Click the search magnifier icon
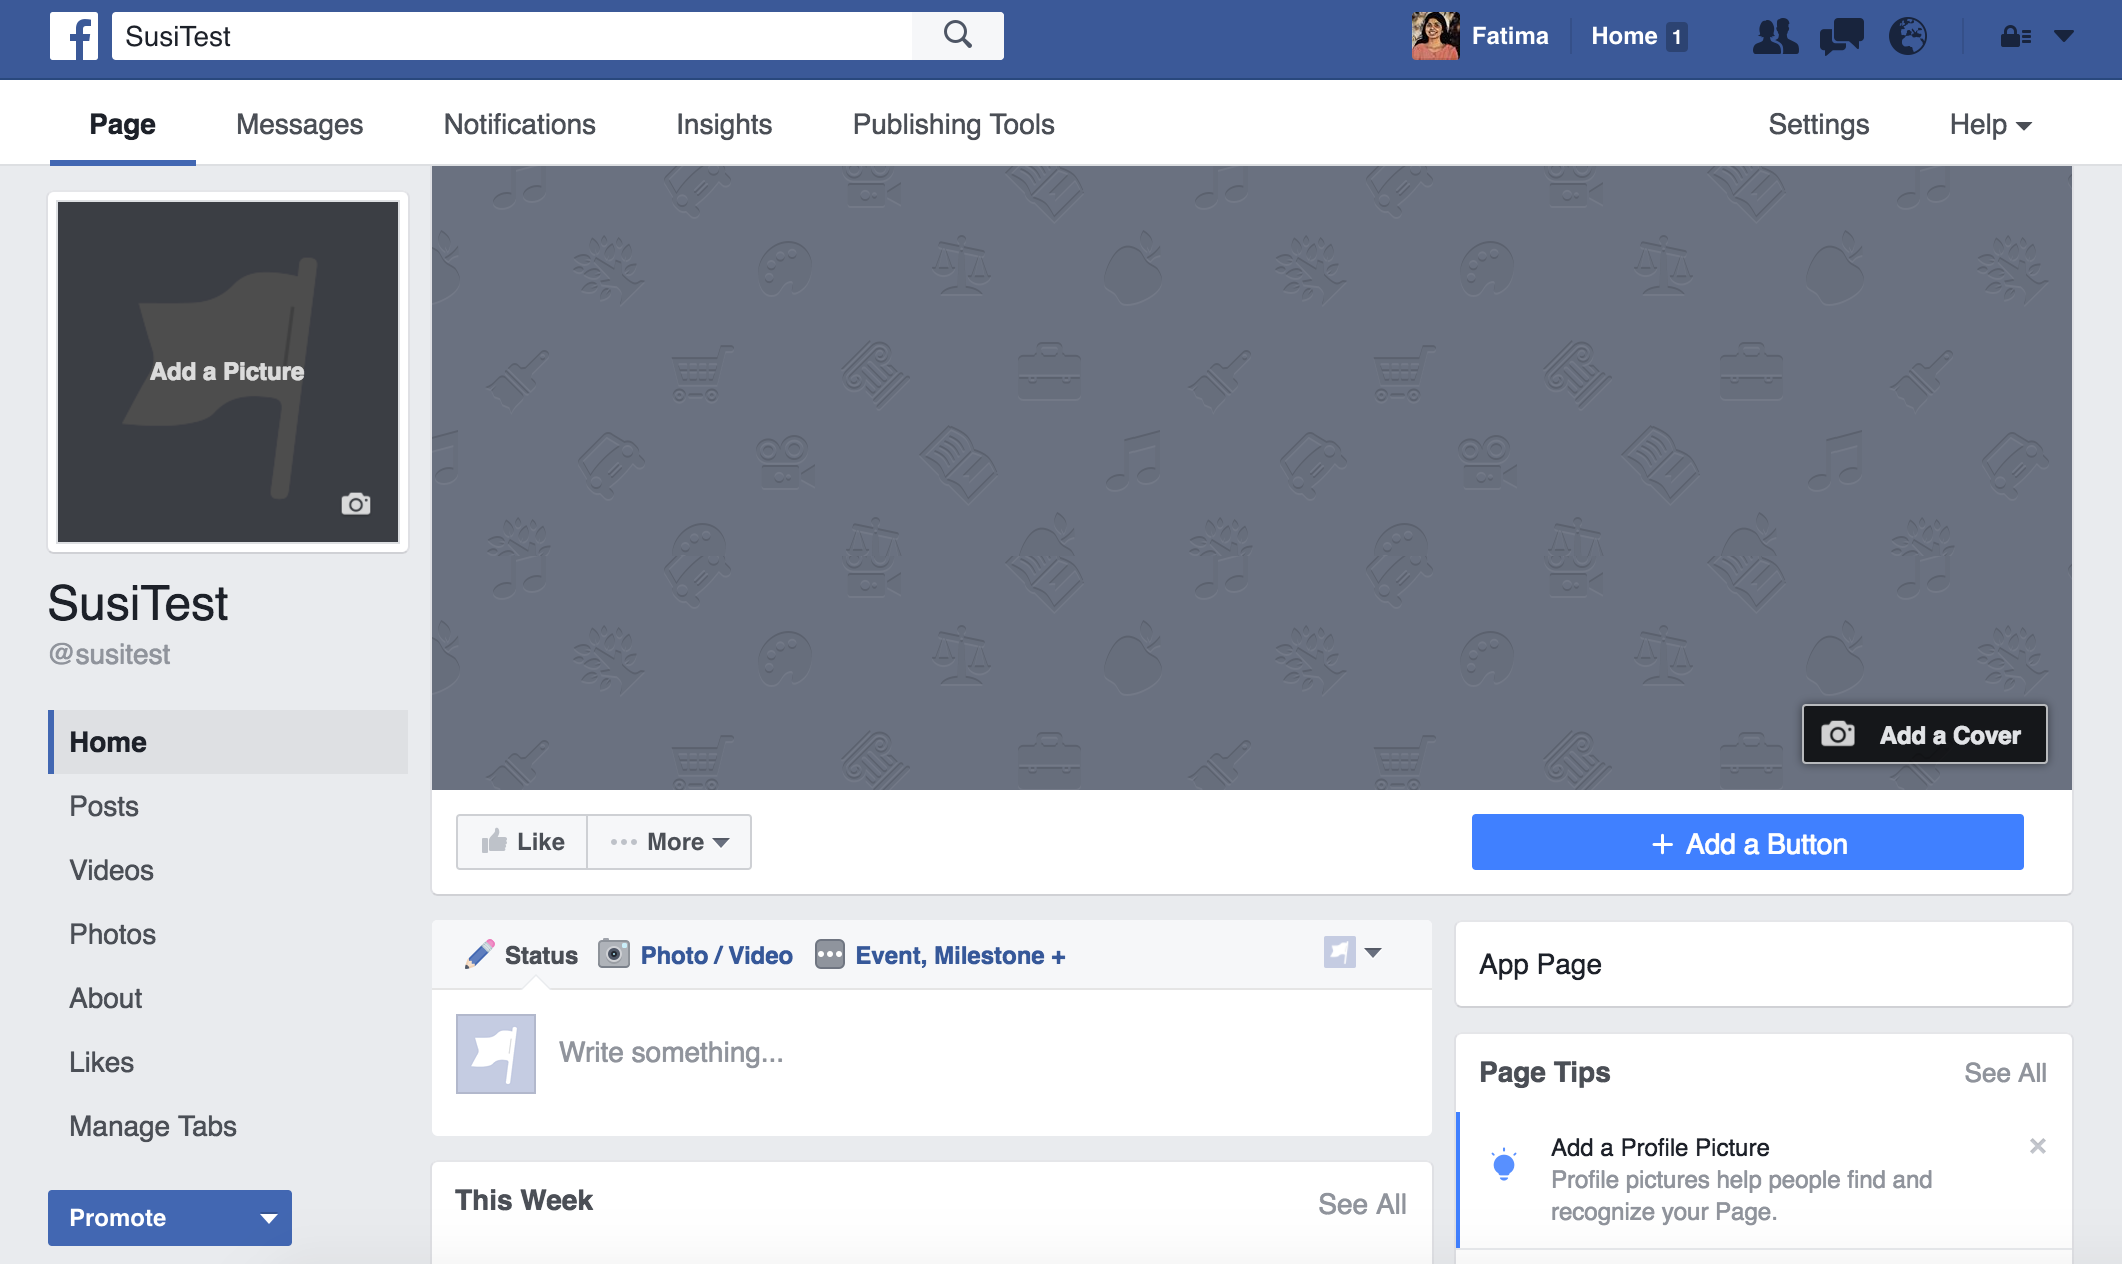The height and width of the screenshot is (1264, 2122). click(x=957, y=36)
